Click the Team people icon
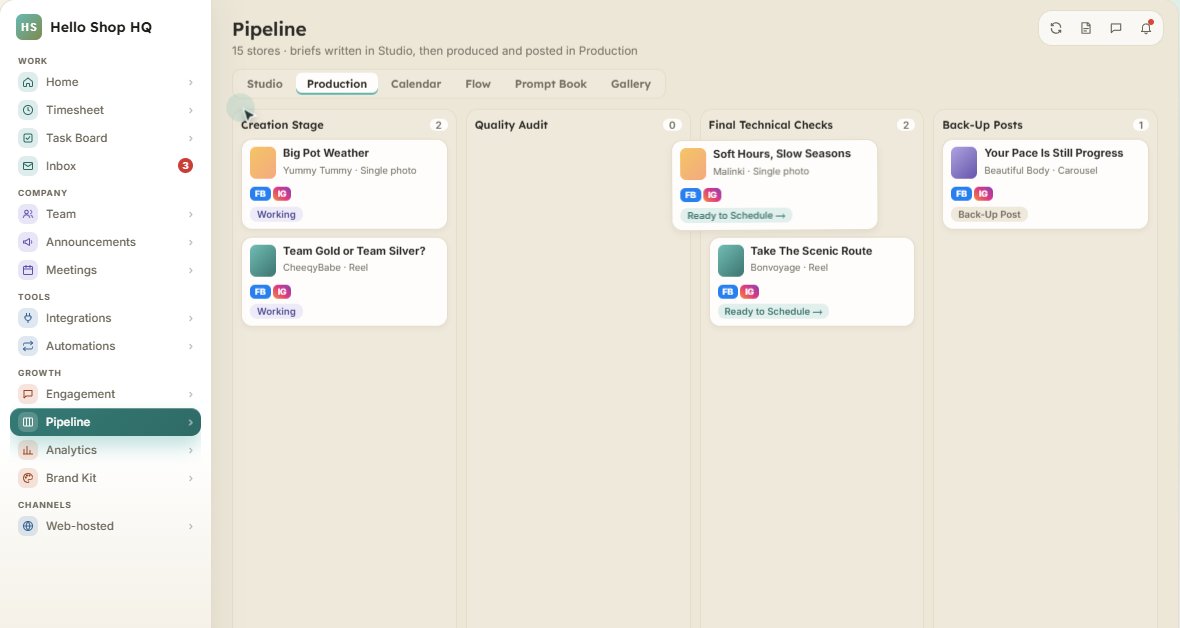Screen dimensions: 1180x628 coord(28,214)
